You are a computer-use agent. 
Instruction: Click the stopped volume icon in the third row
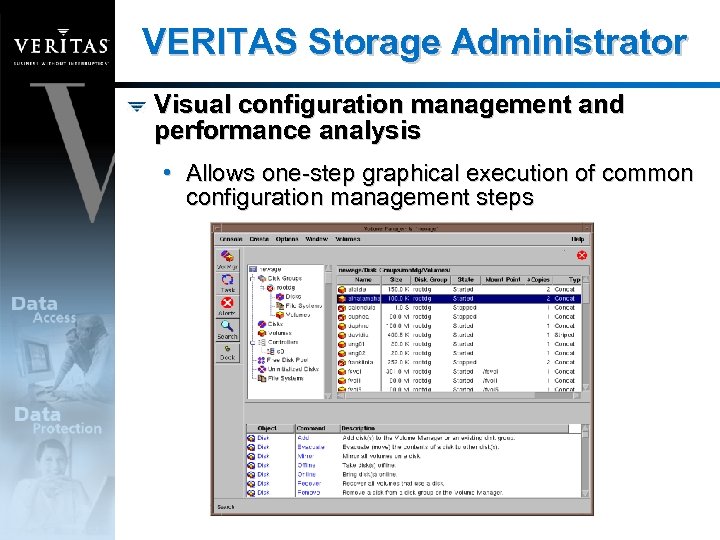342,308
